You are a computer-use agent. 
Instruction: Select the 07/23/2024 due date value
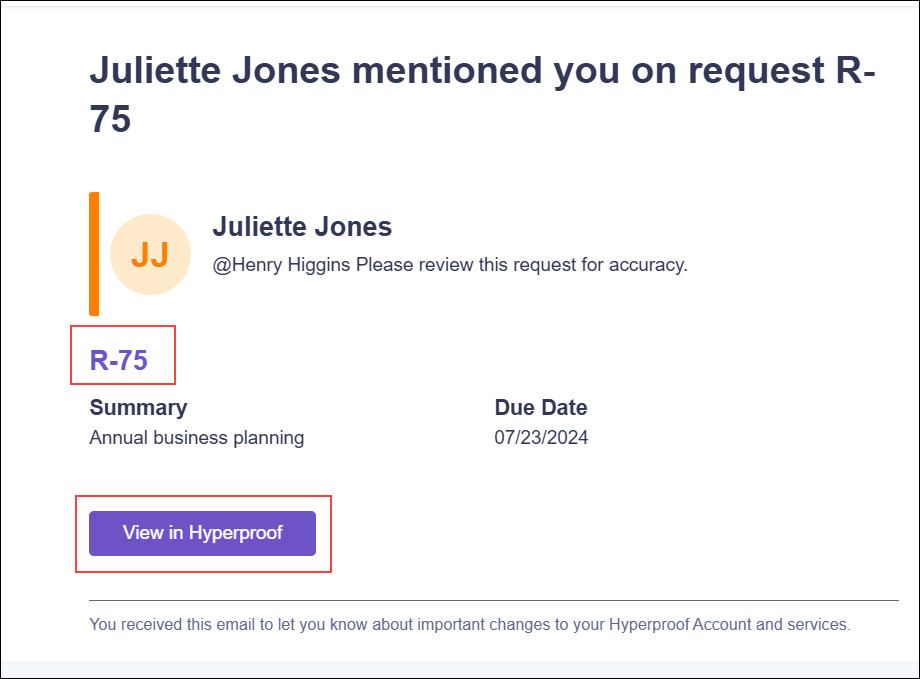tap(541, 438)
